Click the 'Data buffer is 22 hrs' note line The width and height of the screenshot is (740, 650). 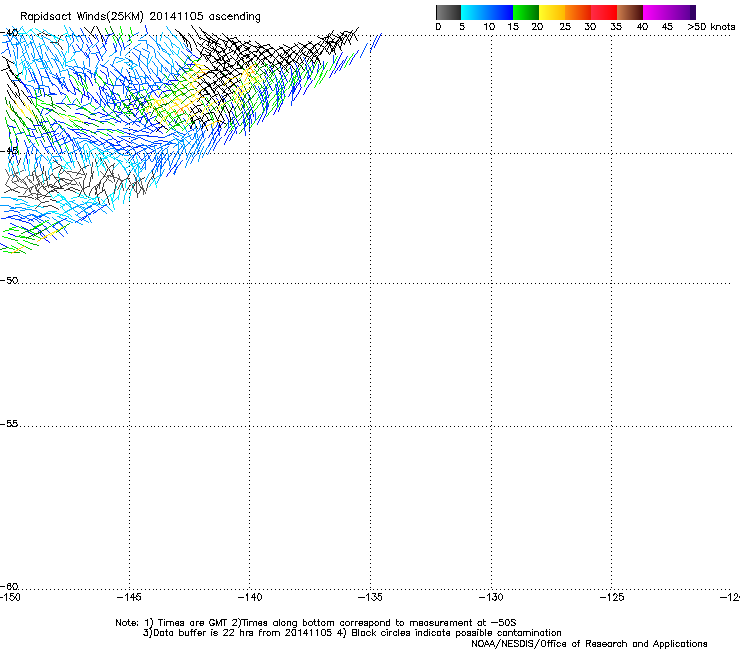352,633
